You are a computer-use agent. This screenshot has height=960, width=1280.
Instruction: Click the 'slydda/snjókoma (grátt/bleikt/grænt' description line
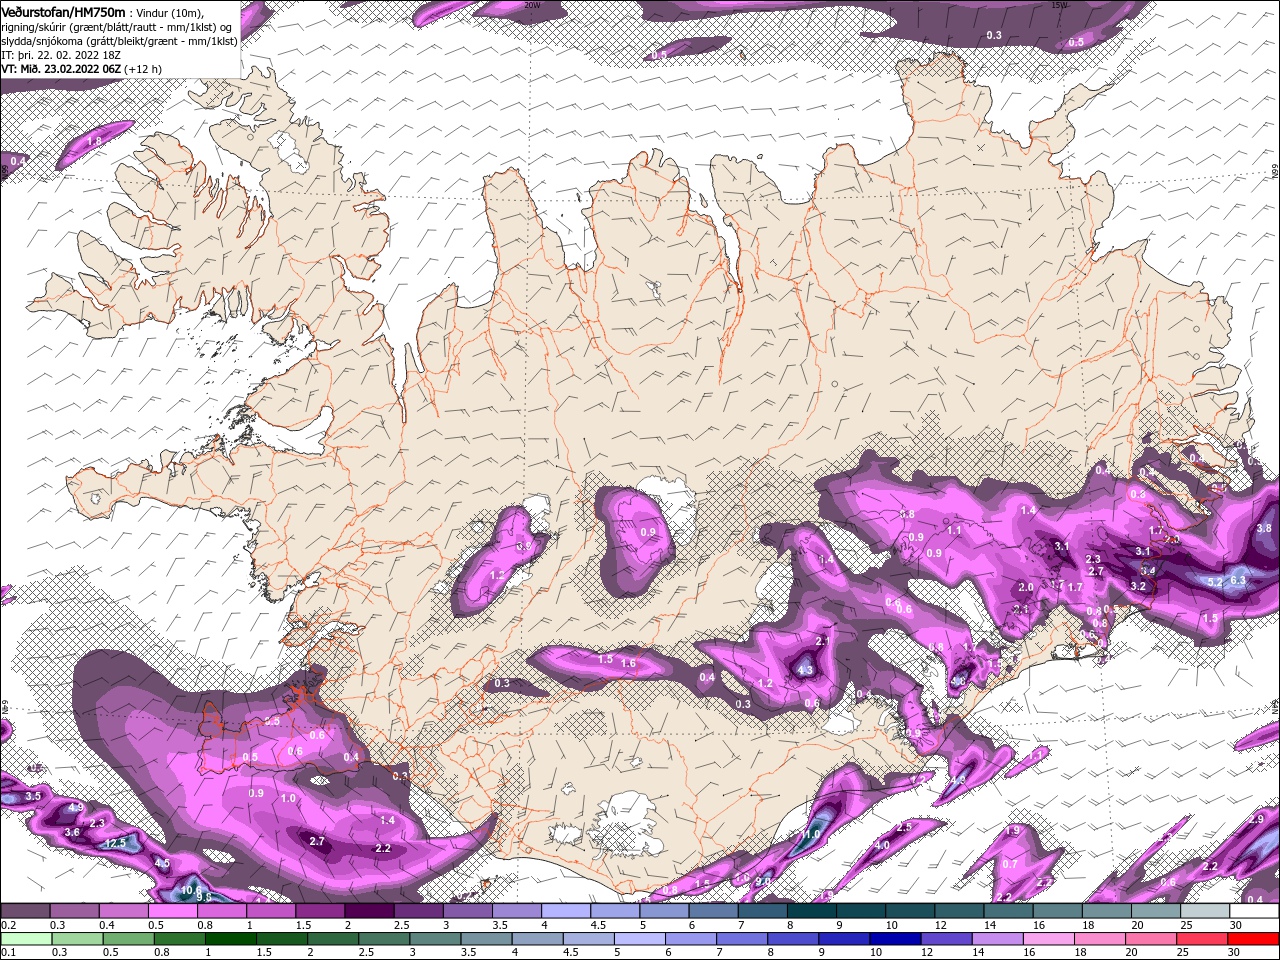pyautogui.click(x=119, y=40)
